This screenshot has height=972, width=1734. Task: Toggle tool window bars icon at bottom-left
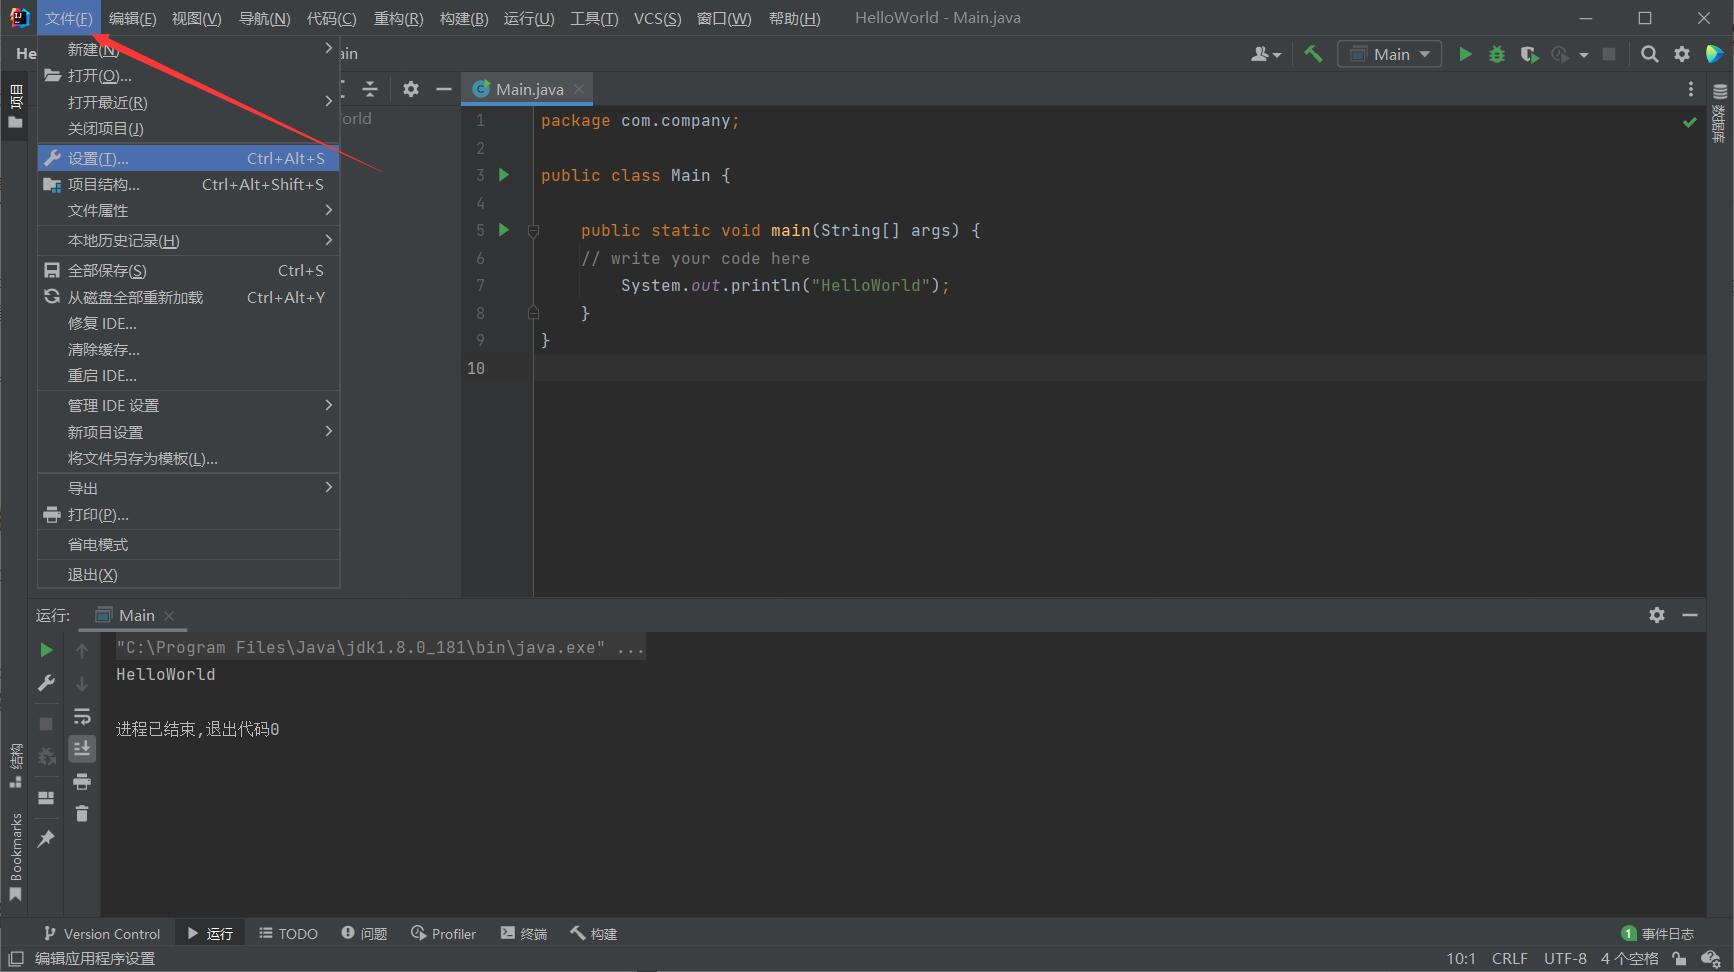click(15, 958)
